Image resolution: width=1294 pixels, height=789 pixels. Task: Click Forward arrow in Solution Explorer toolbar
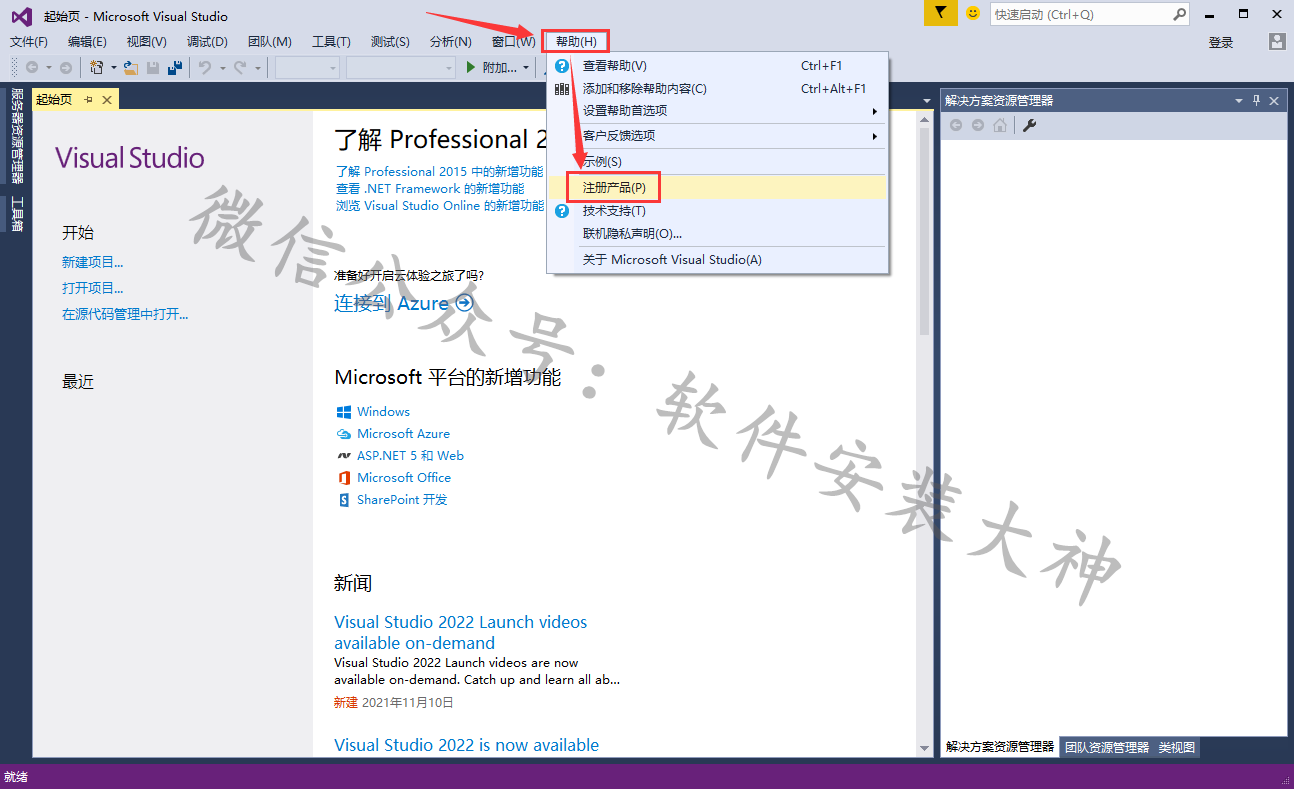pos(978,125)
